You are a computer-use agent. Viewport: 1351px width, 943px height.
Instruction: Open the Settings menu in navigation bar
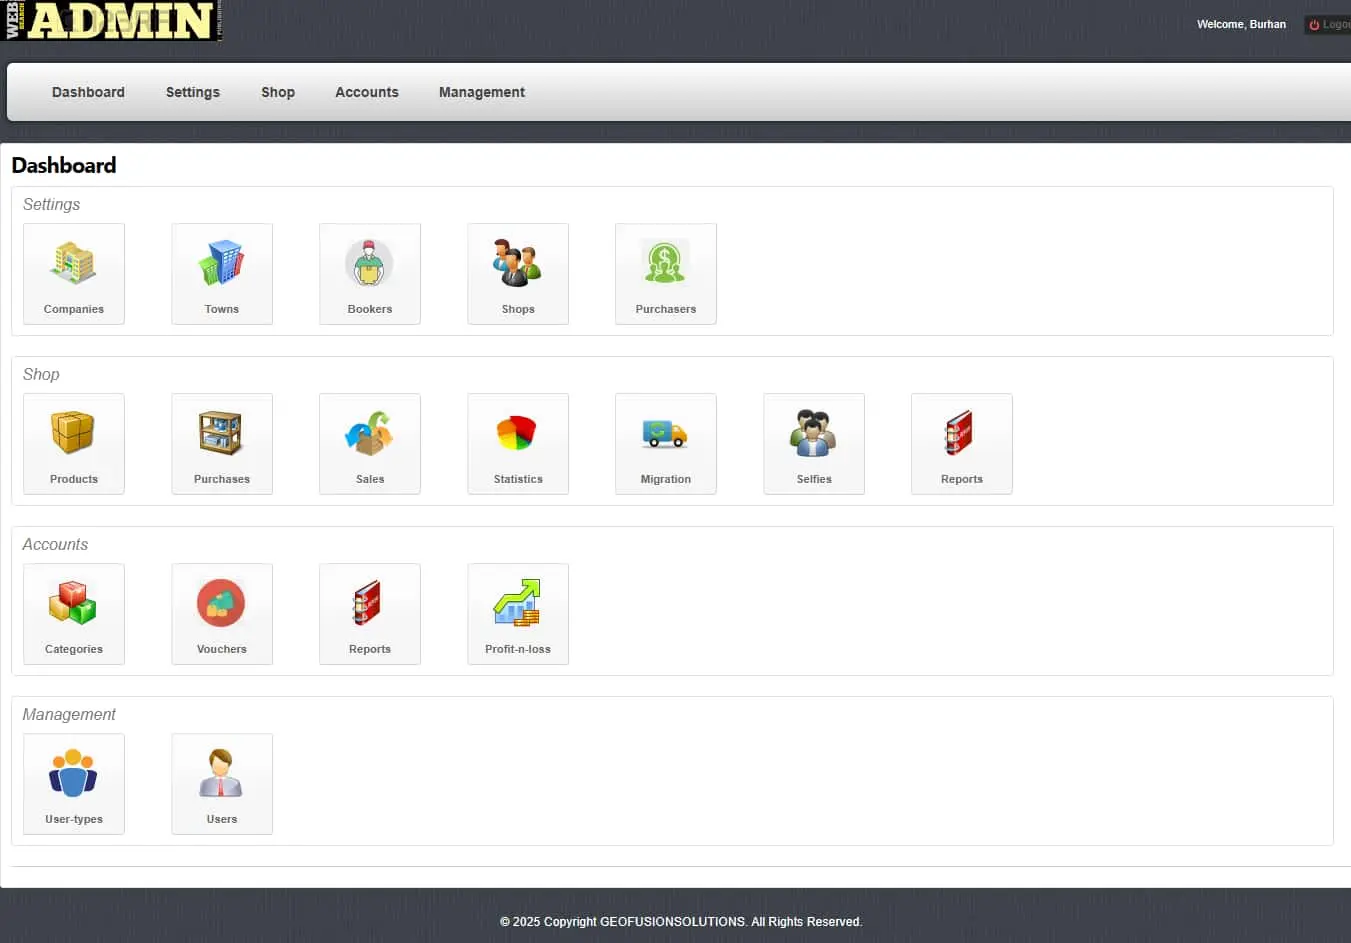[x=192, y=92]
